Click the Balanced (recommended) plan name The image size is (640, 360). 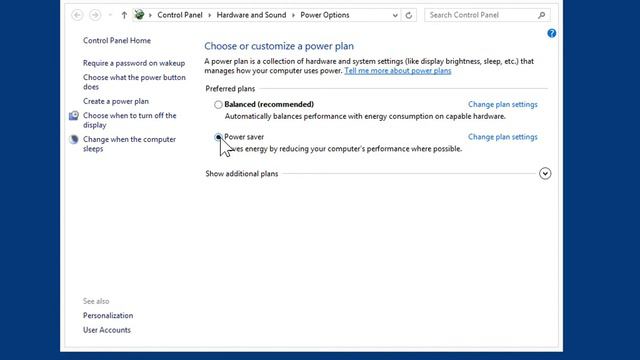[x=269, y=104]
